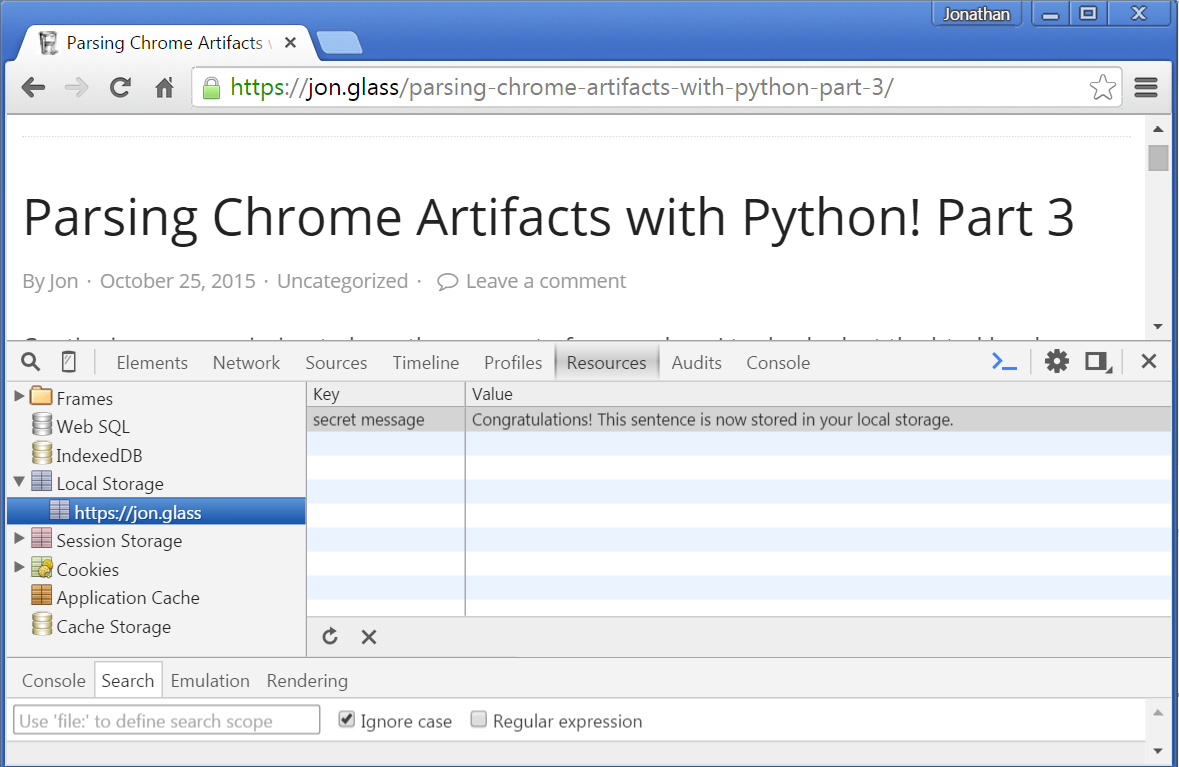Select the Resources tab
The image size is (1179, 767).
pyautogui.click(x=606, y=362)
